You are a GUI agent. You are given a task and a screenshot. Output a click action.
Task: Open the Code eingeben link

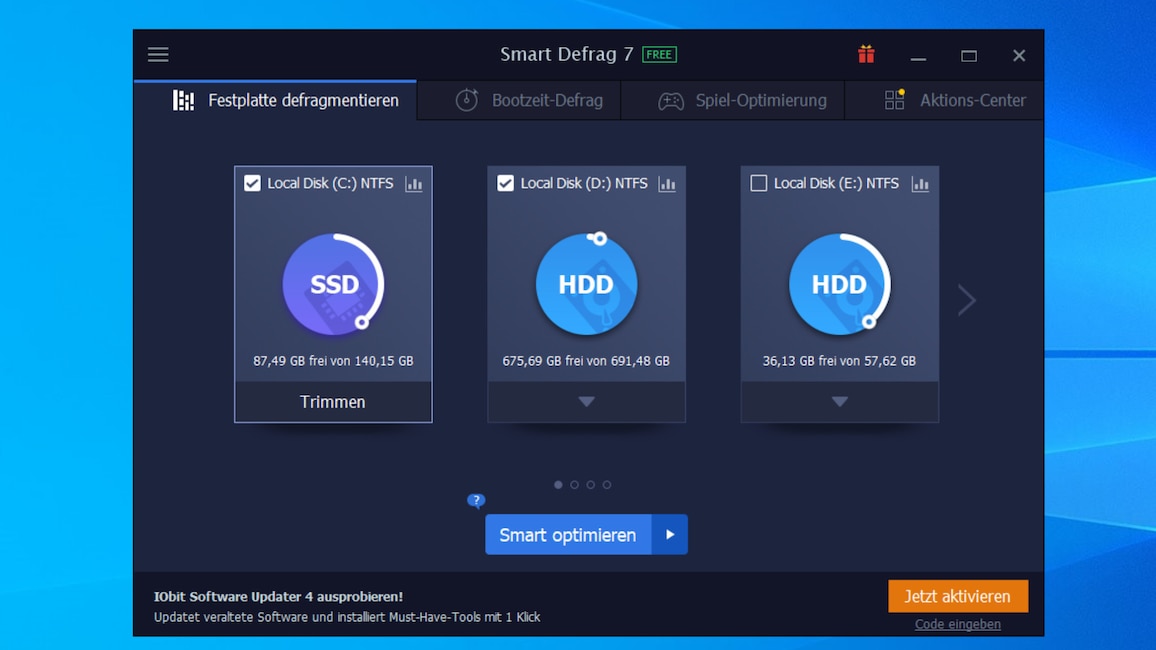(958, 624)
